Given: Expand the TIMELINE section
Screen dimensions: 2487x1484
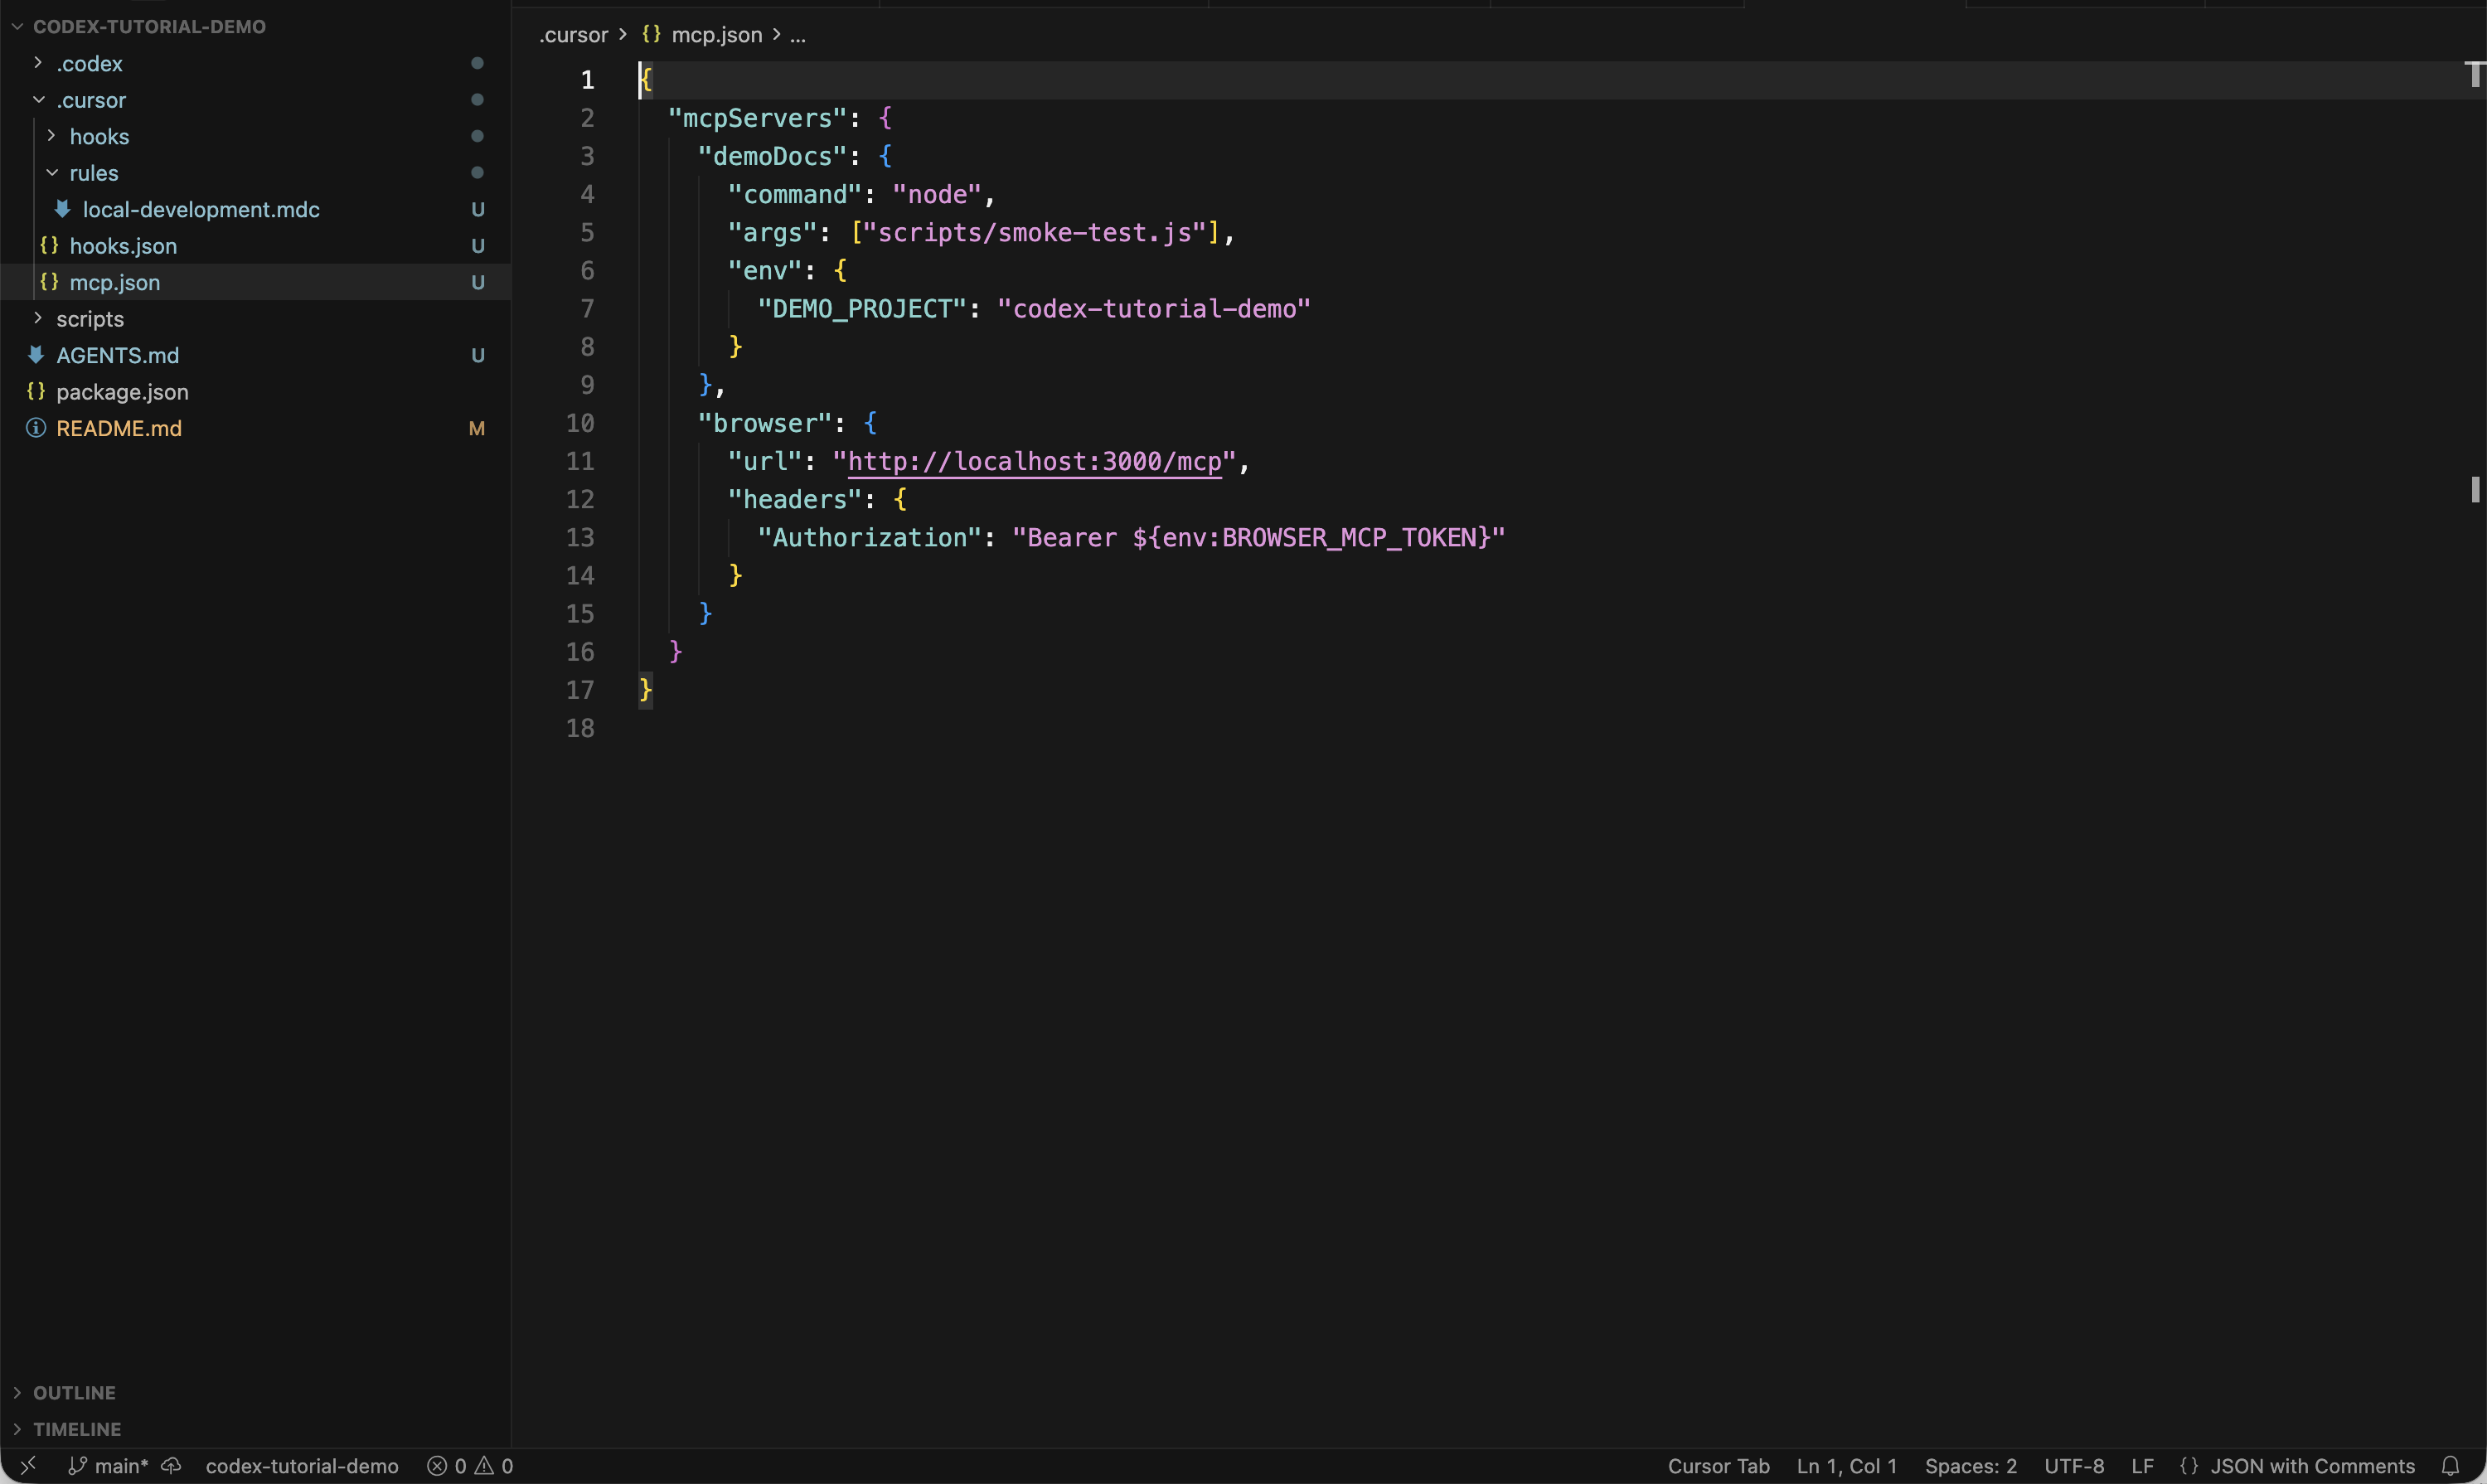Looking at the screenshot, I should [77, 1429].
